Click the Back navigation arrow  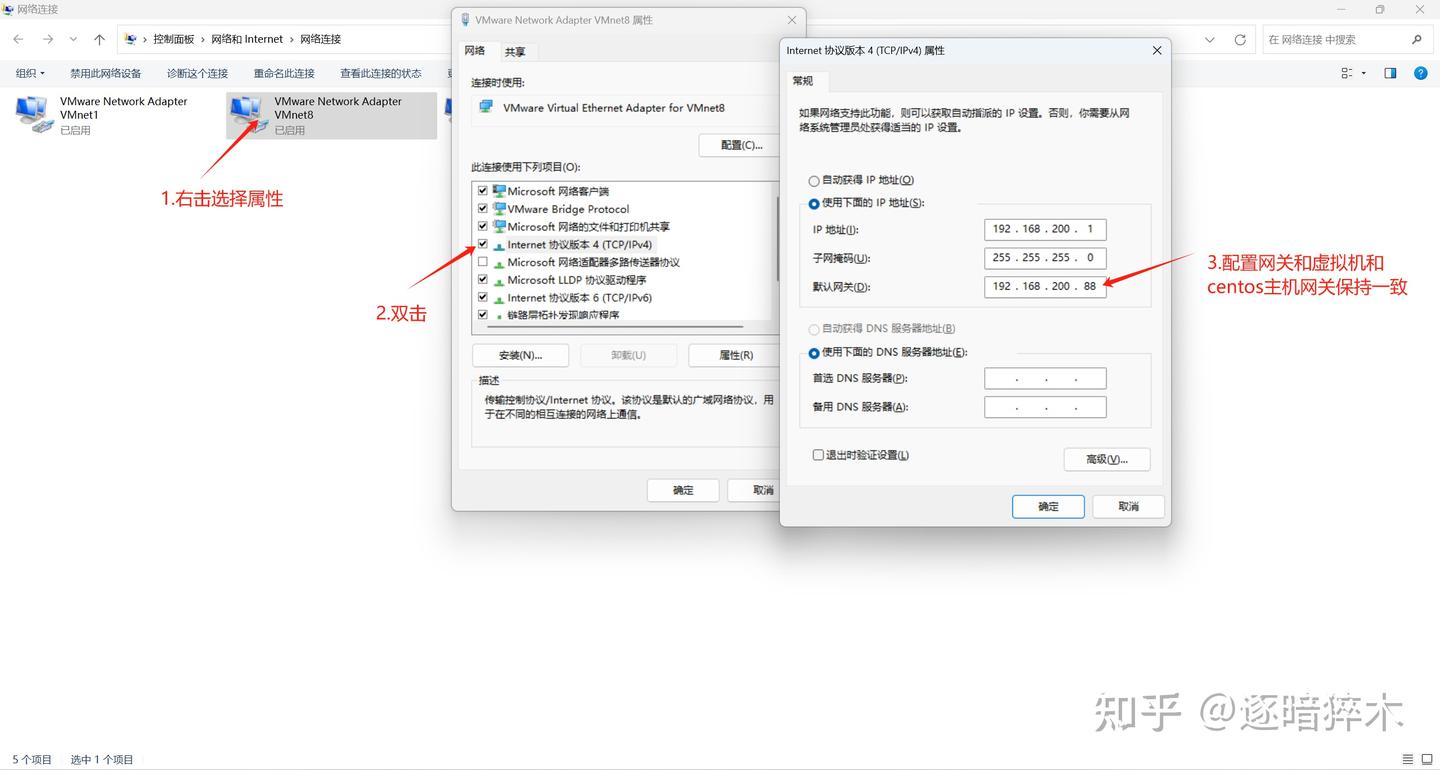(x=17, y=39)
